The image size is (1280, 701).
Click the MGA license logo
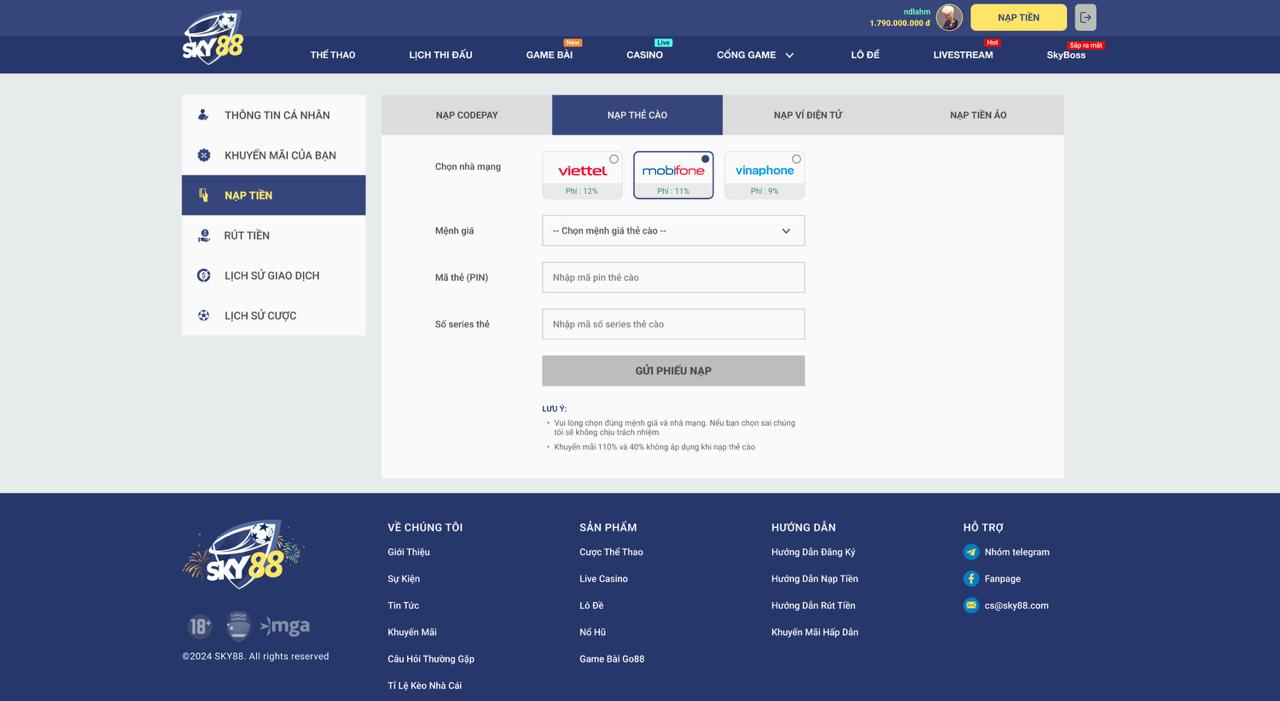pyautogui.click(x=285, y=626)
